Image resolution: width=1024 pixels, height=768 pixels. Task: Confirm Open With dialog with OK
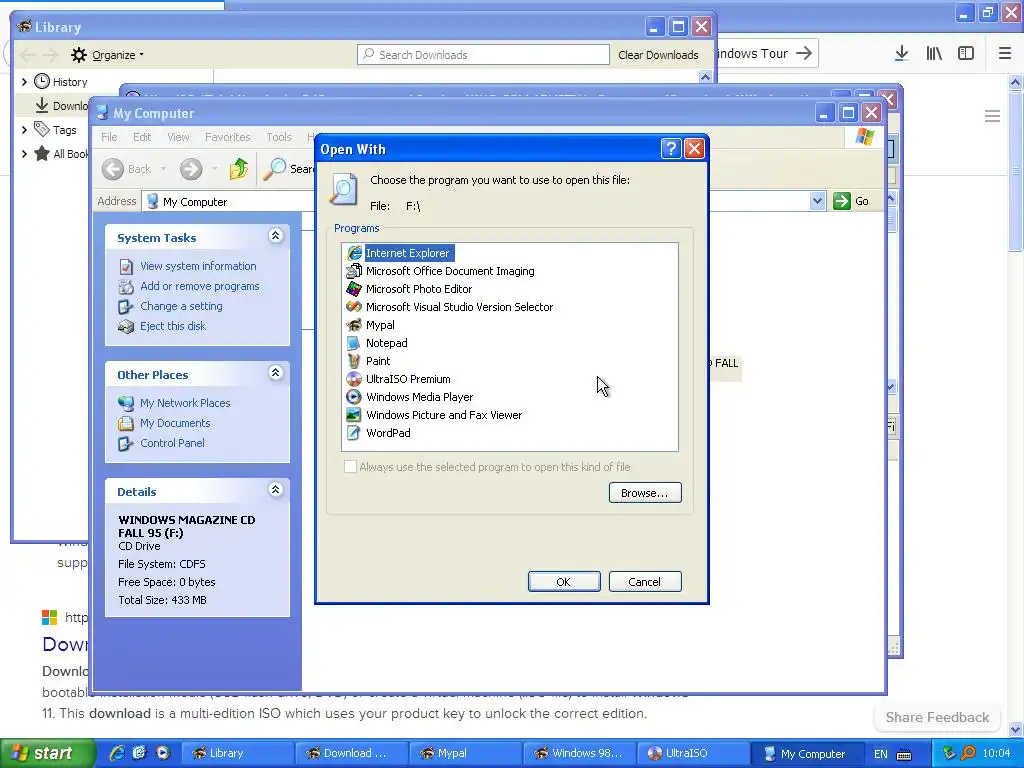(564, 582)
